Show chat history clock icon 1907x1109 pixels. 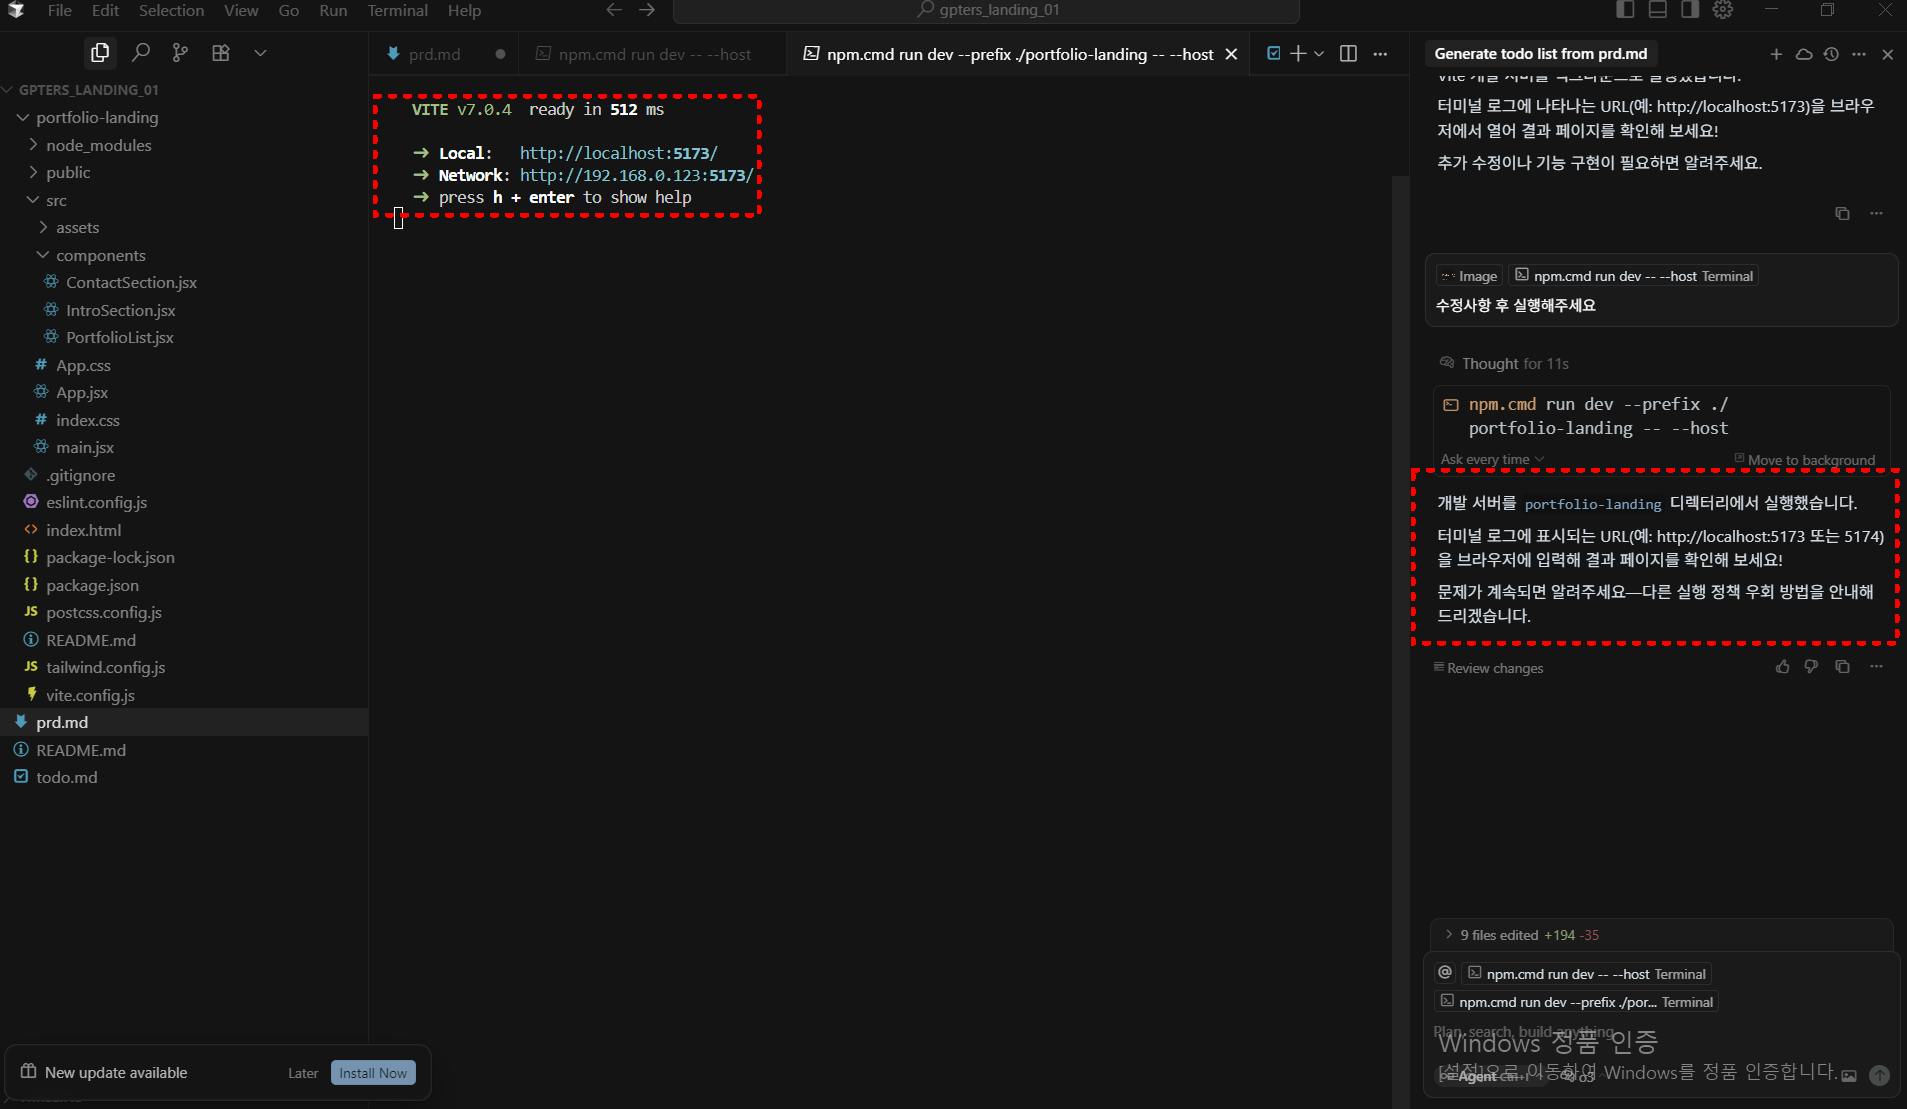(1831, 54)
